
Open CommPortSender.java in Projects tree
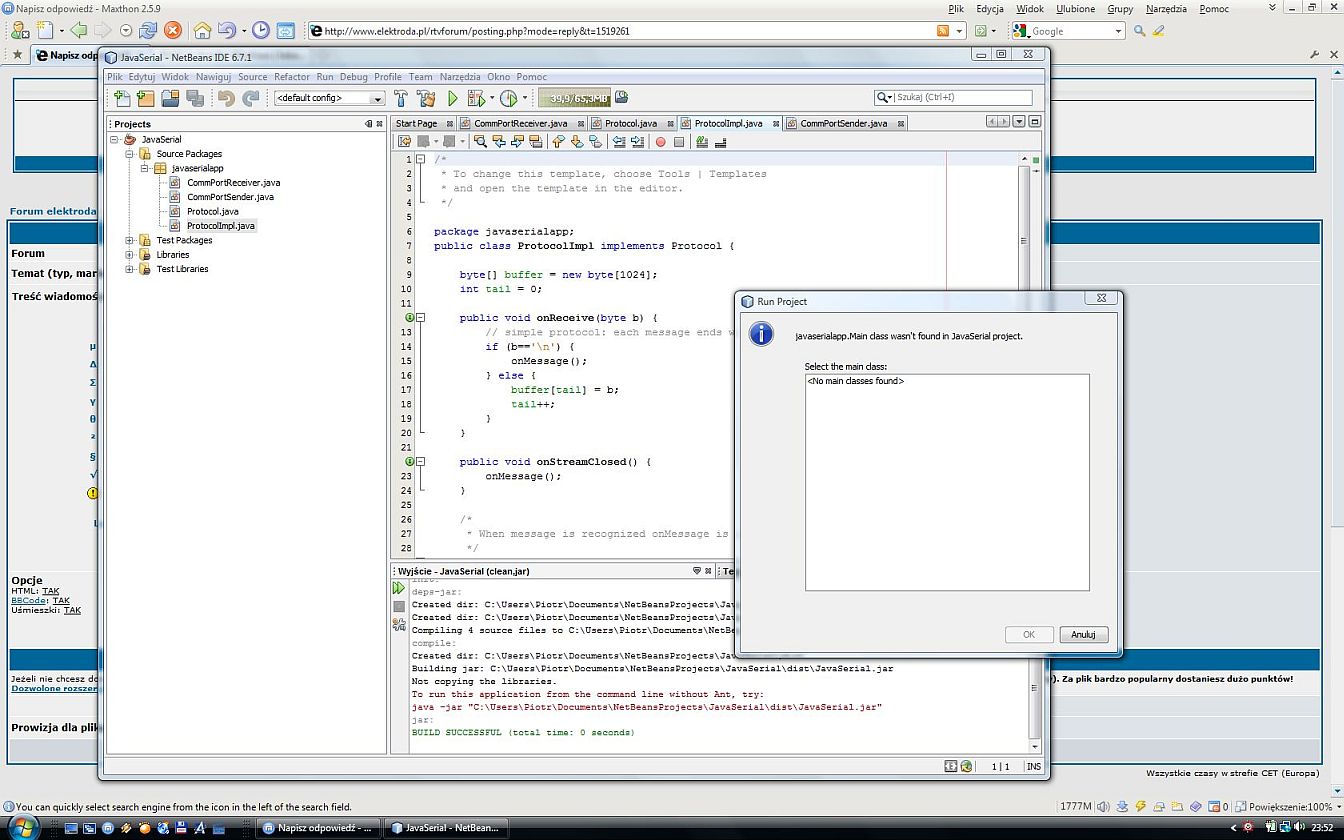230,197
